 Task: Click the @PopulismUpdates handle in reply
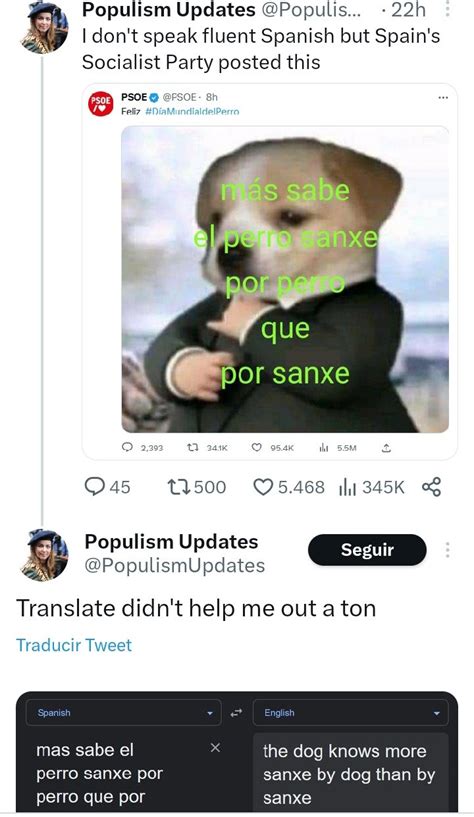point(174,566)
